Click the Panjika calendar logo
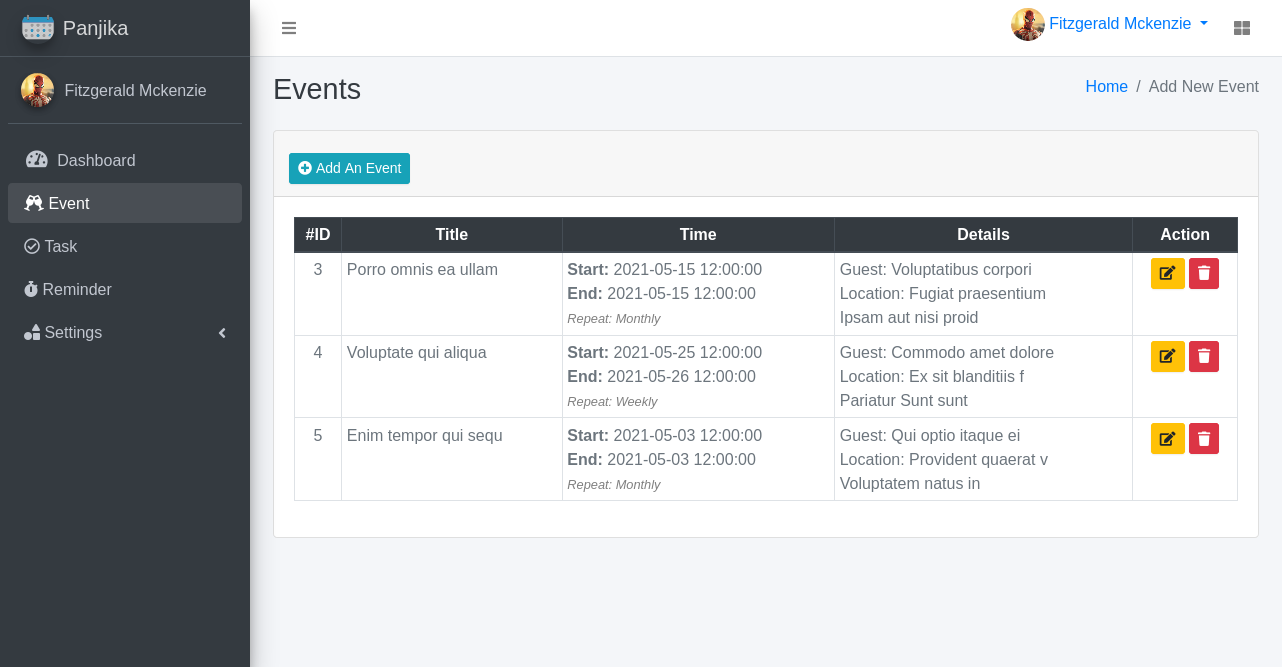The height and width of the screenshot is (667, 1282). [38, 28]
